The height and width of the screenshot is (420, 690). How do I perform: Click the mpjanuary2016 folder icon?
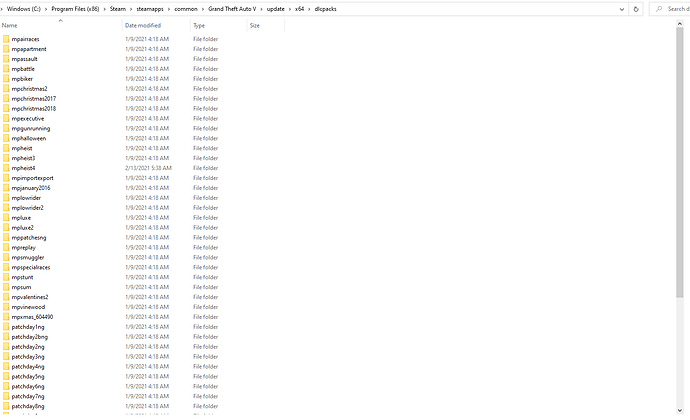tap(6, 188)
